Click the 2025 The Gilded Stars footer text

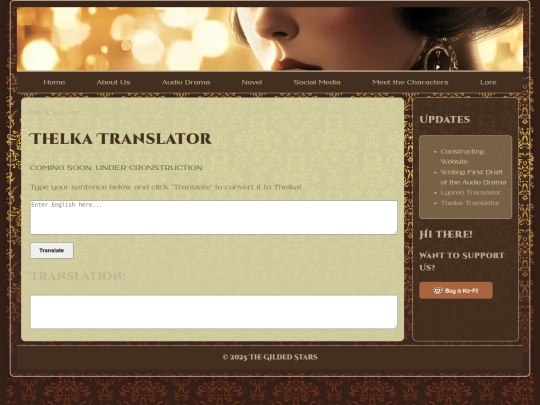(270, 357)
